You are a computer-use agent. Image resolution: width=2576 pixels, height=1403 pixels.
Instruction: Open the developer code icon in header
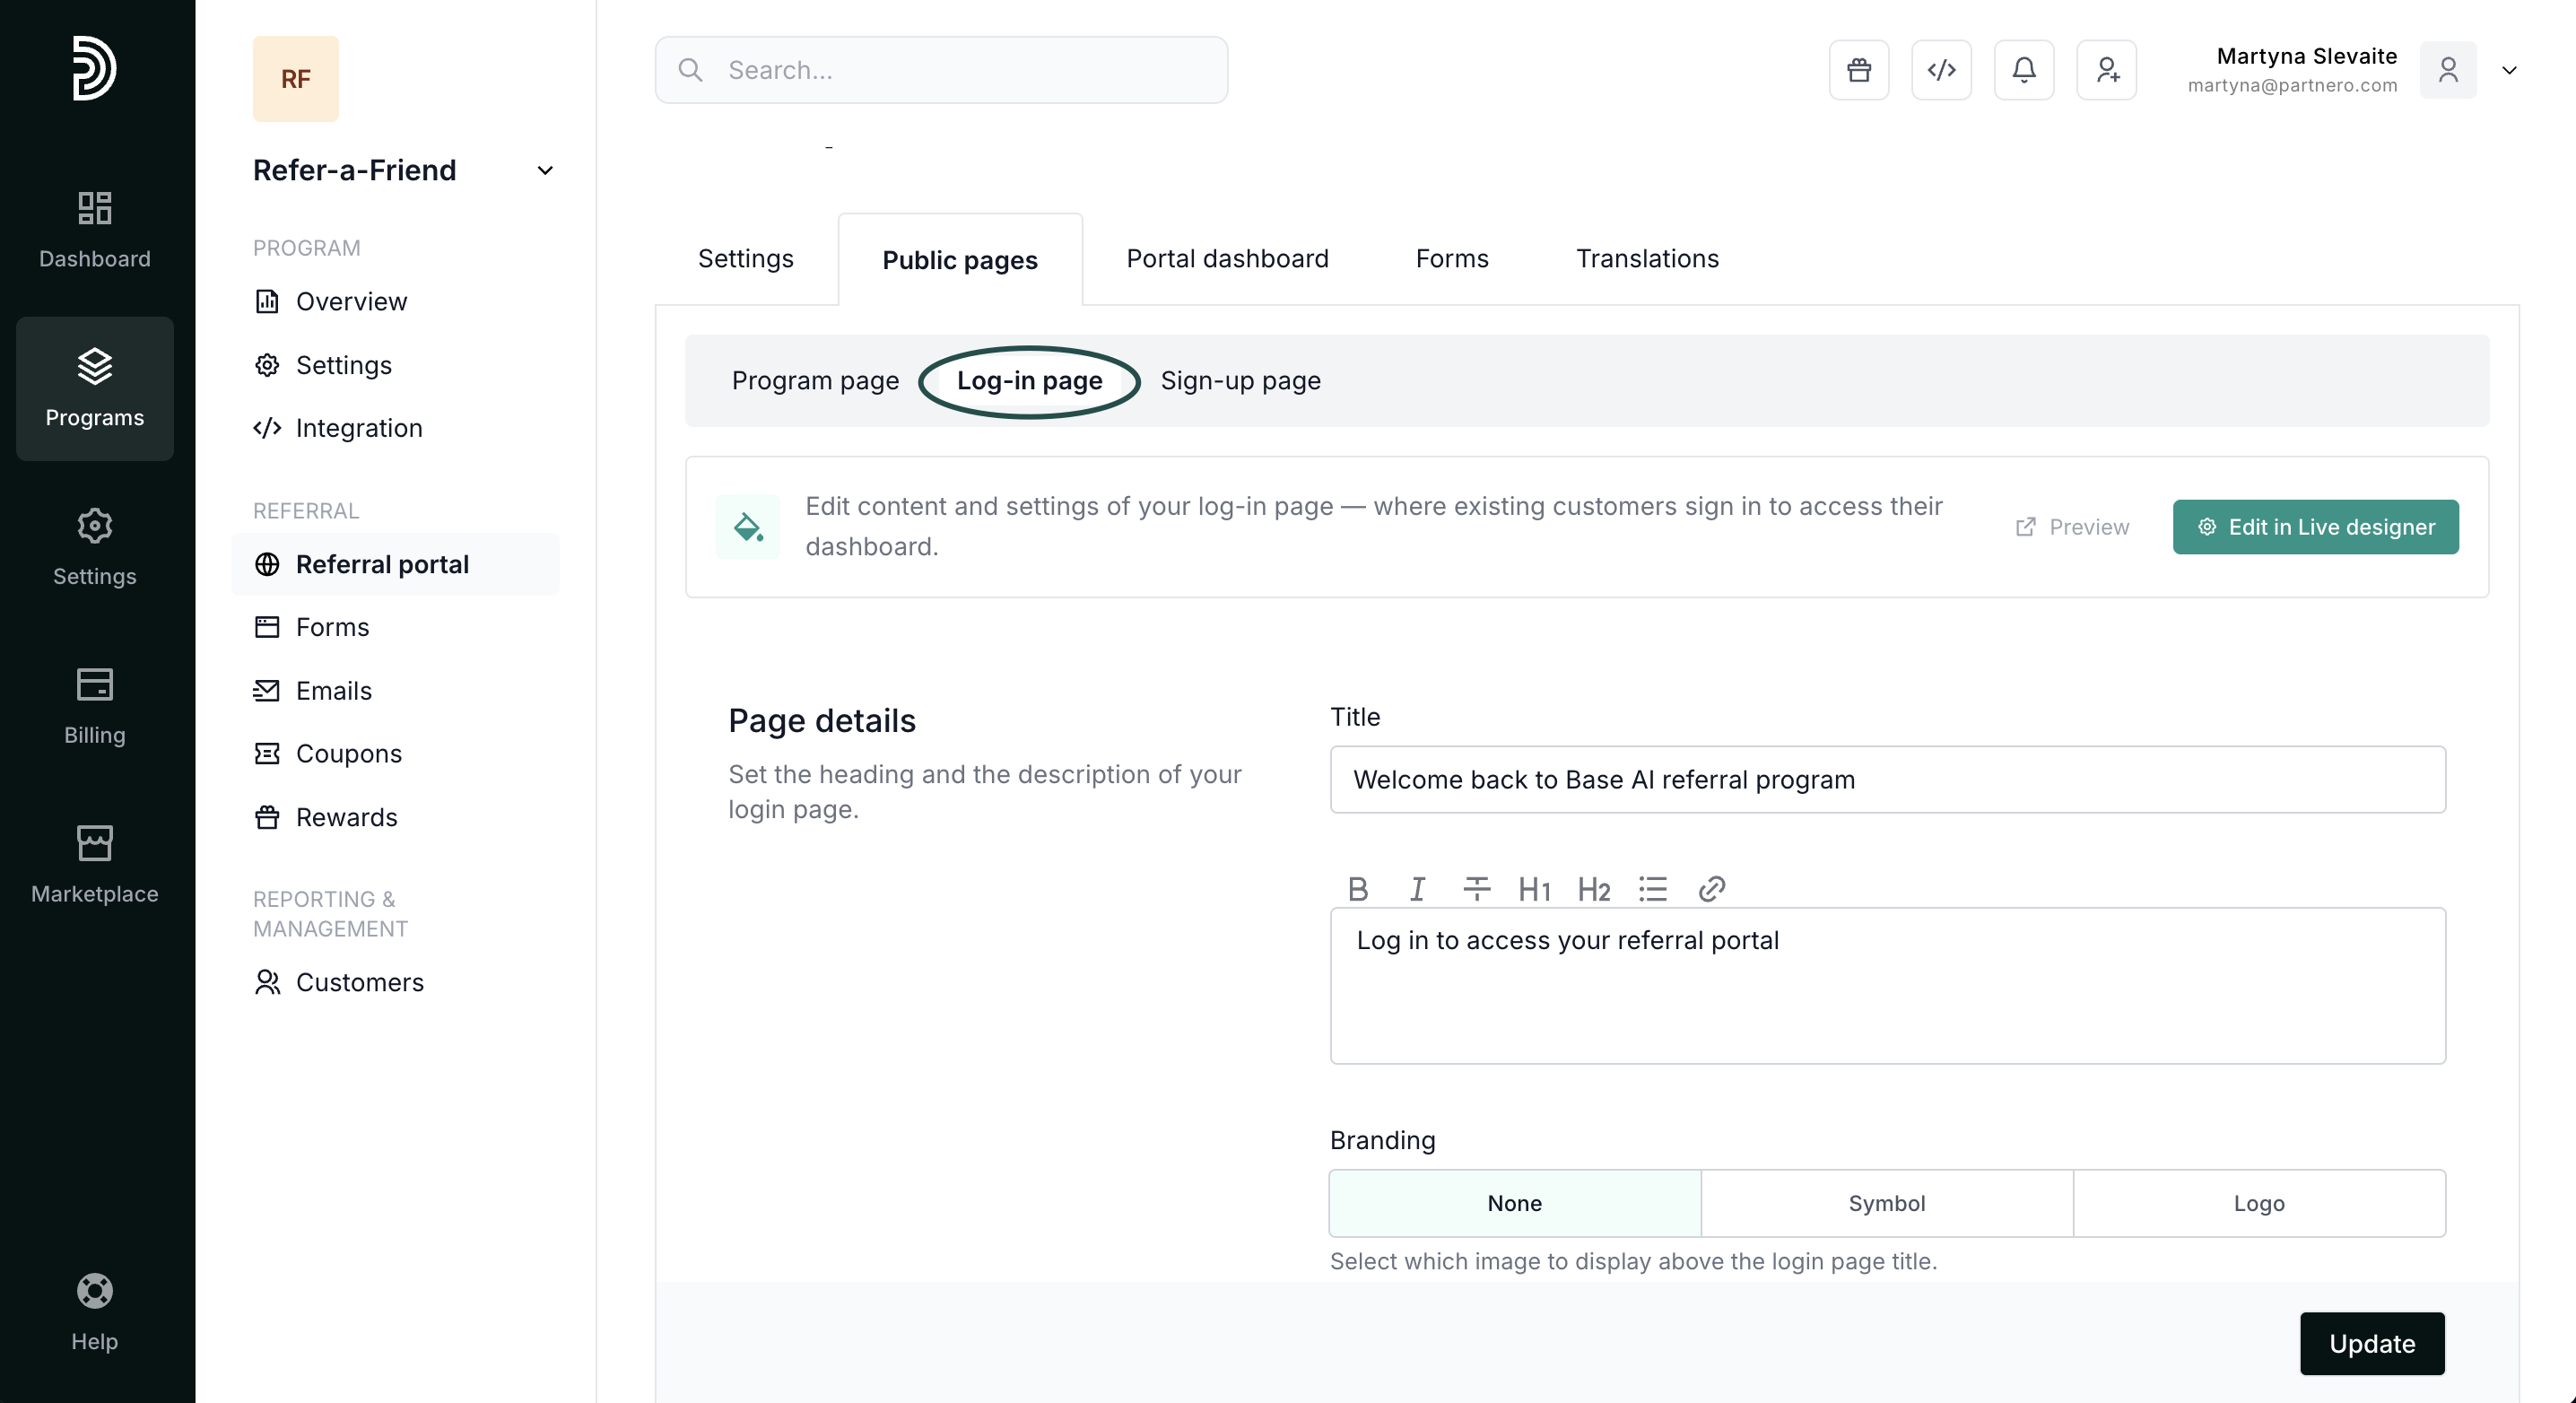(x=1941, y=70)
